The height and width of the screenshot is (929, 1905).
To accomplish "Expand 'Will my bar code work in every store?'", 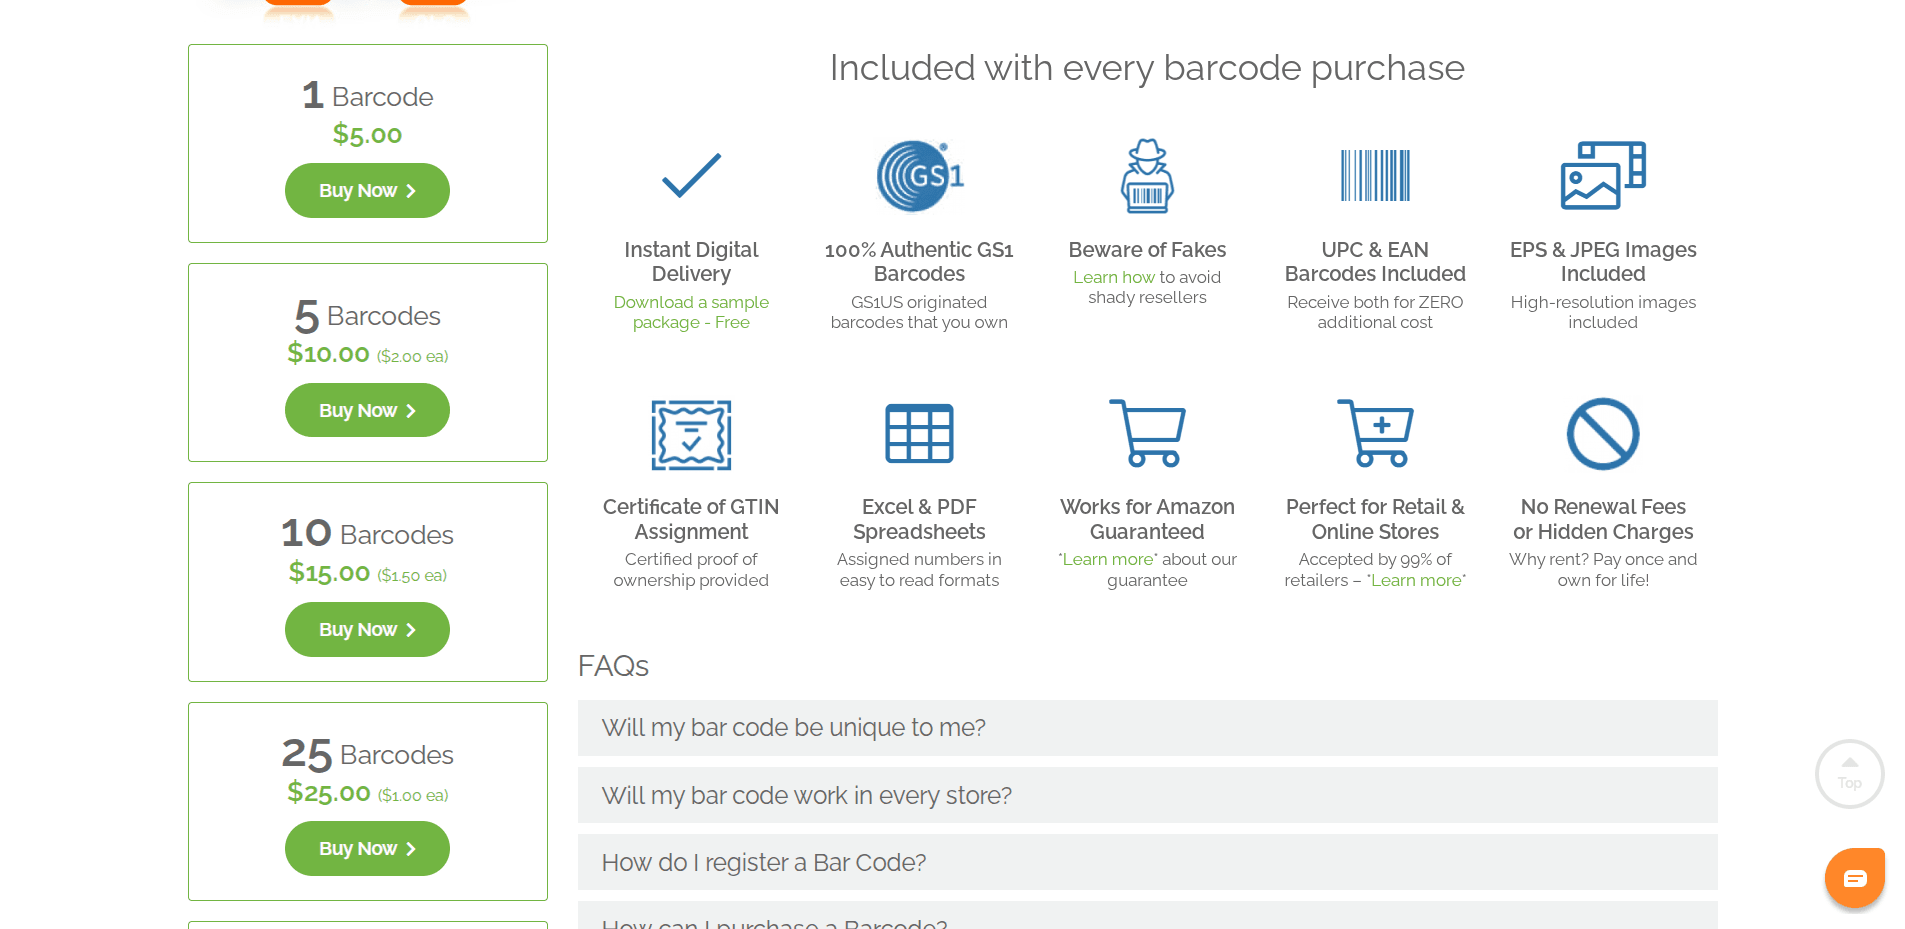I will coord(1147,795).
